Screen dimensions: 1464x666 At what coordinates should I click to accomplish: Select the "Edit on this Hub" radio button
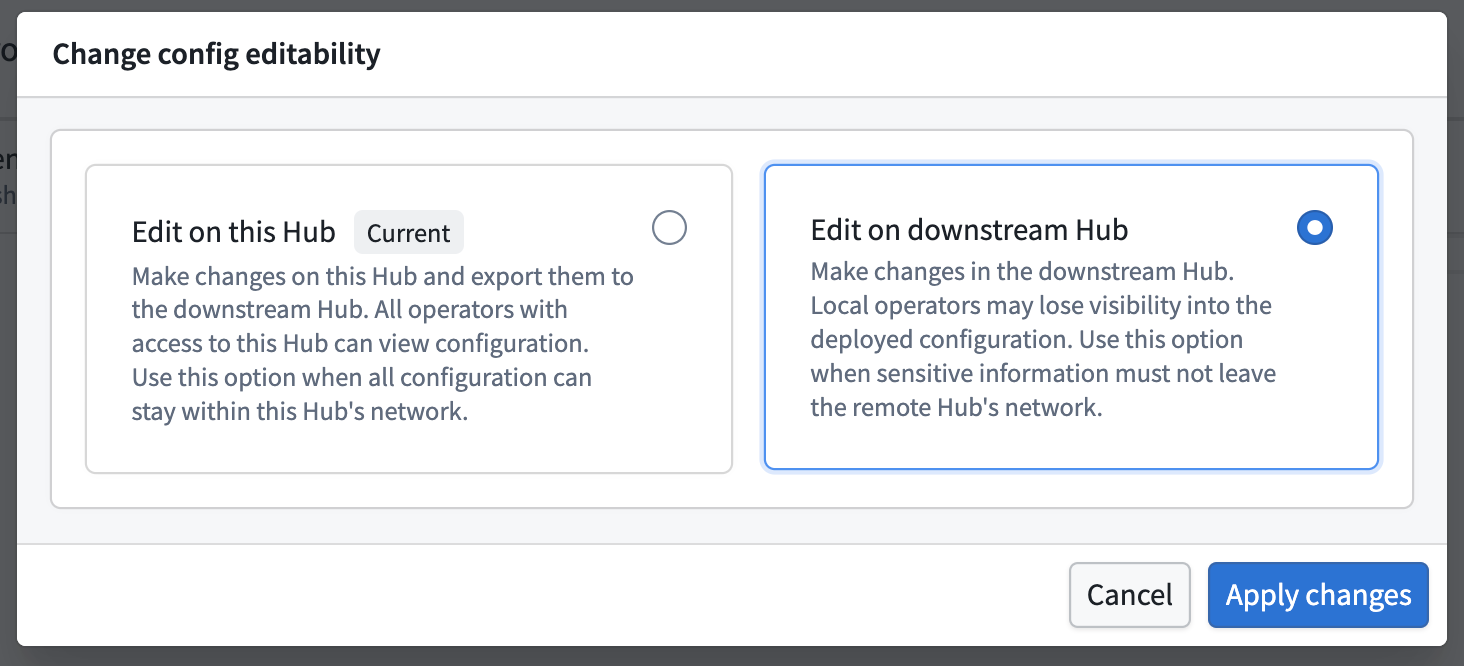(669, 229)
